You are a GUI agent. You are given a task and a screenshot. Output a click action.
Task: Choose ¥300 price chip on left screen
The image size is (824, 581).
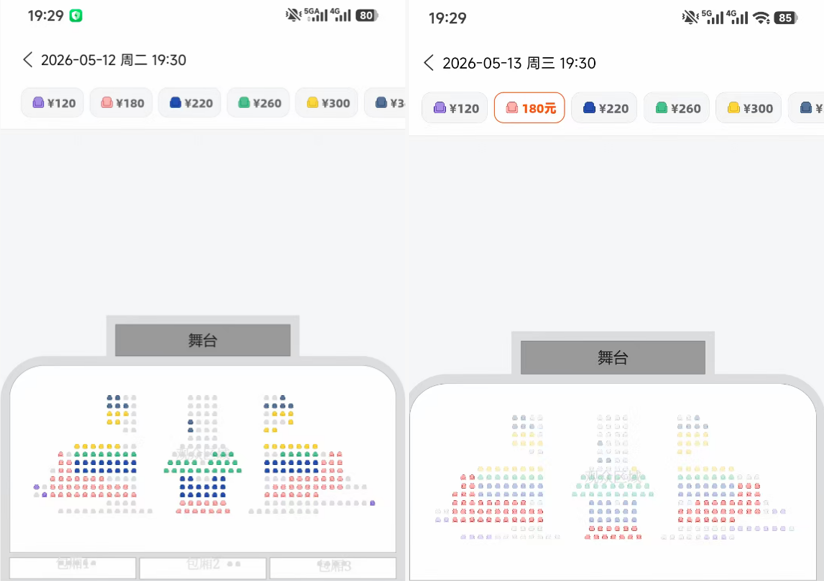point(327,103)
